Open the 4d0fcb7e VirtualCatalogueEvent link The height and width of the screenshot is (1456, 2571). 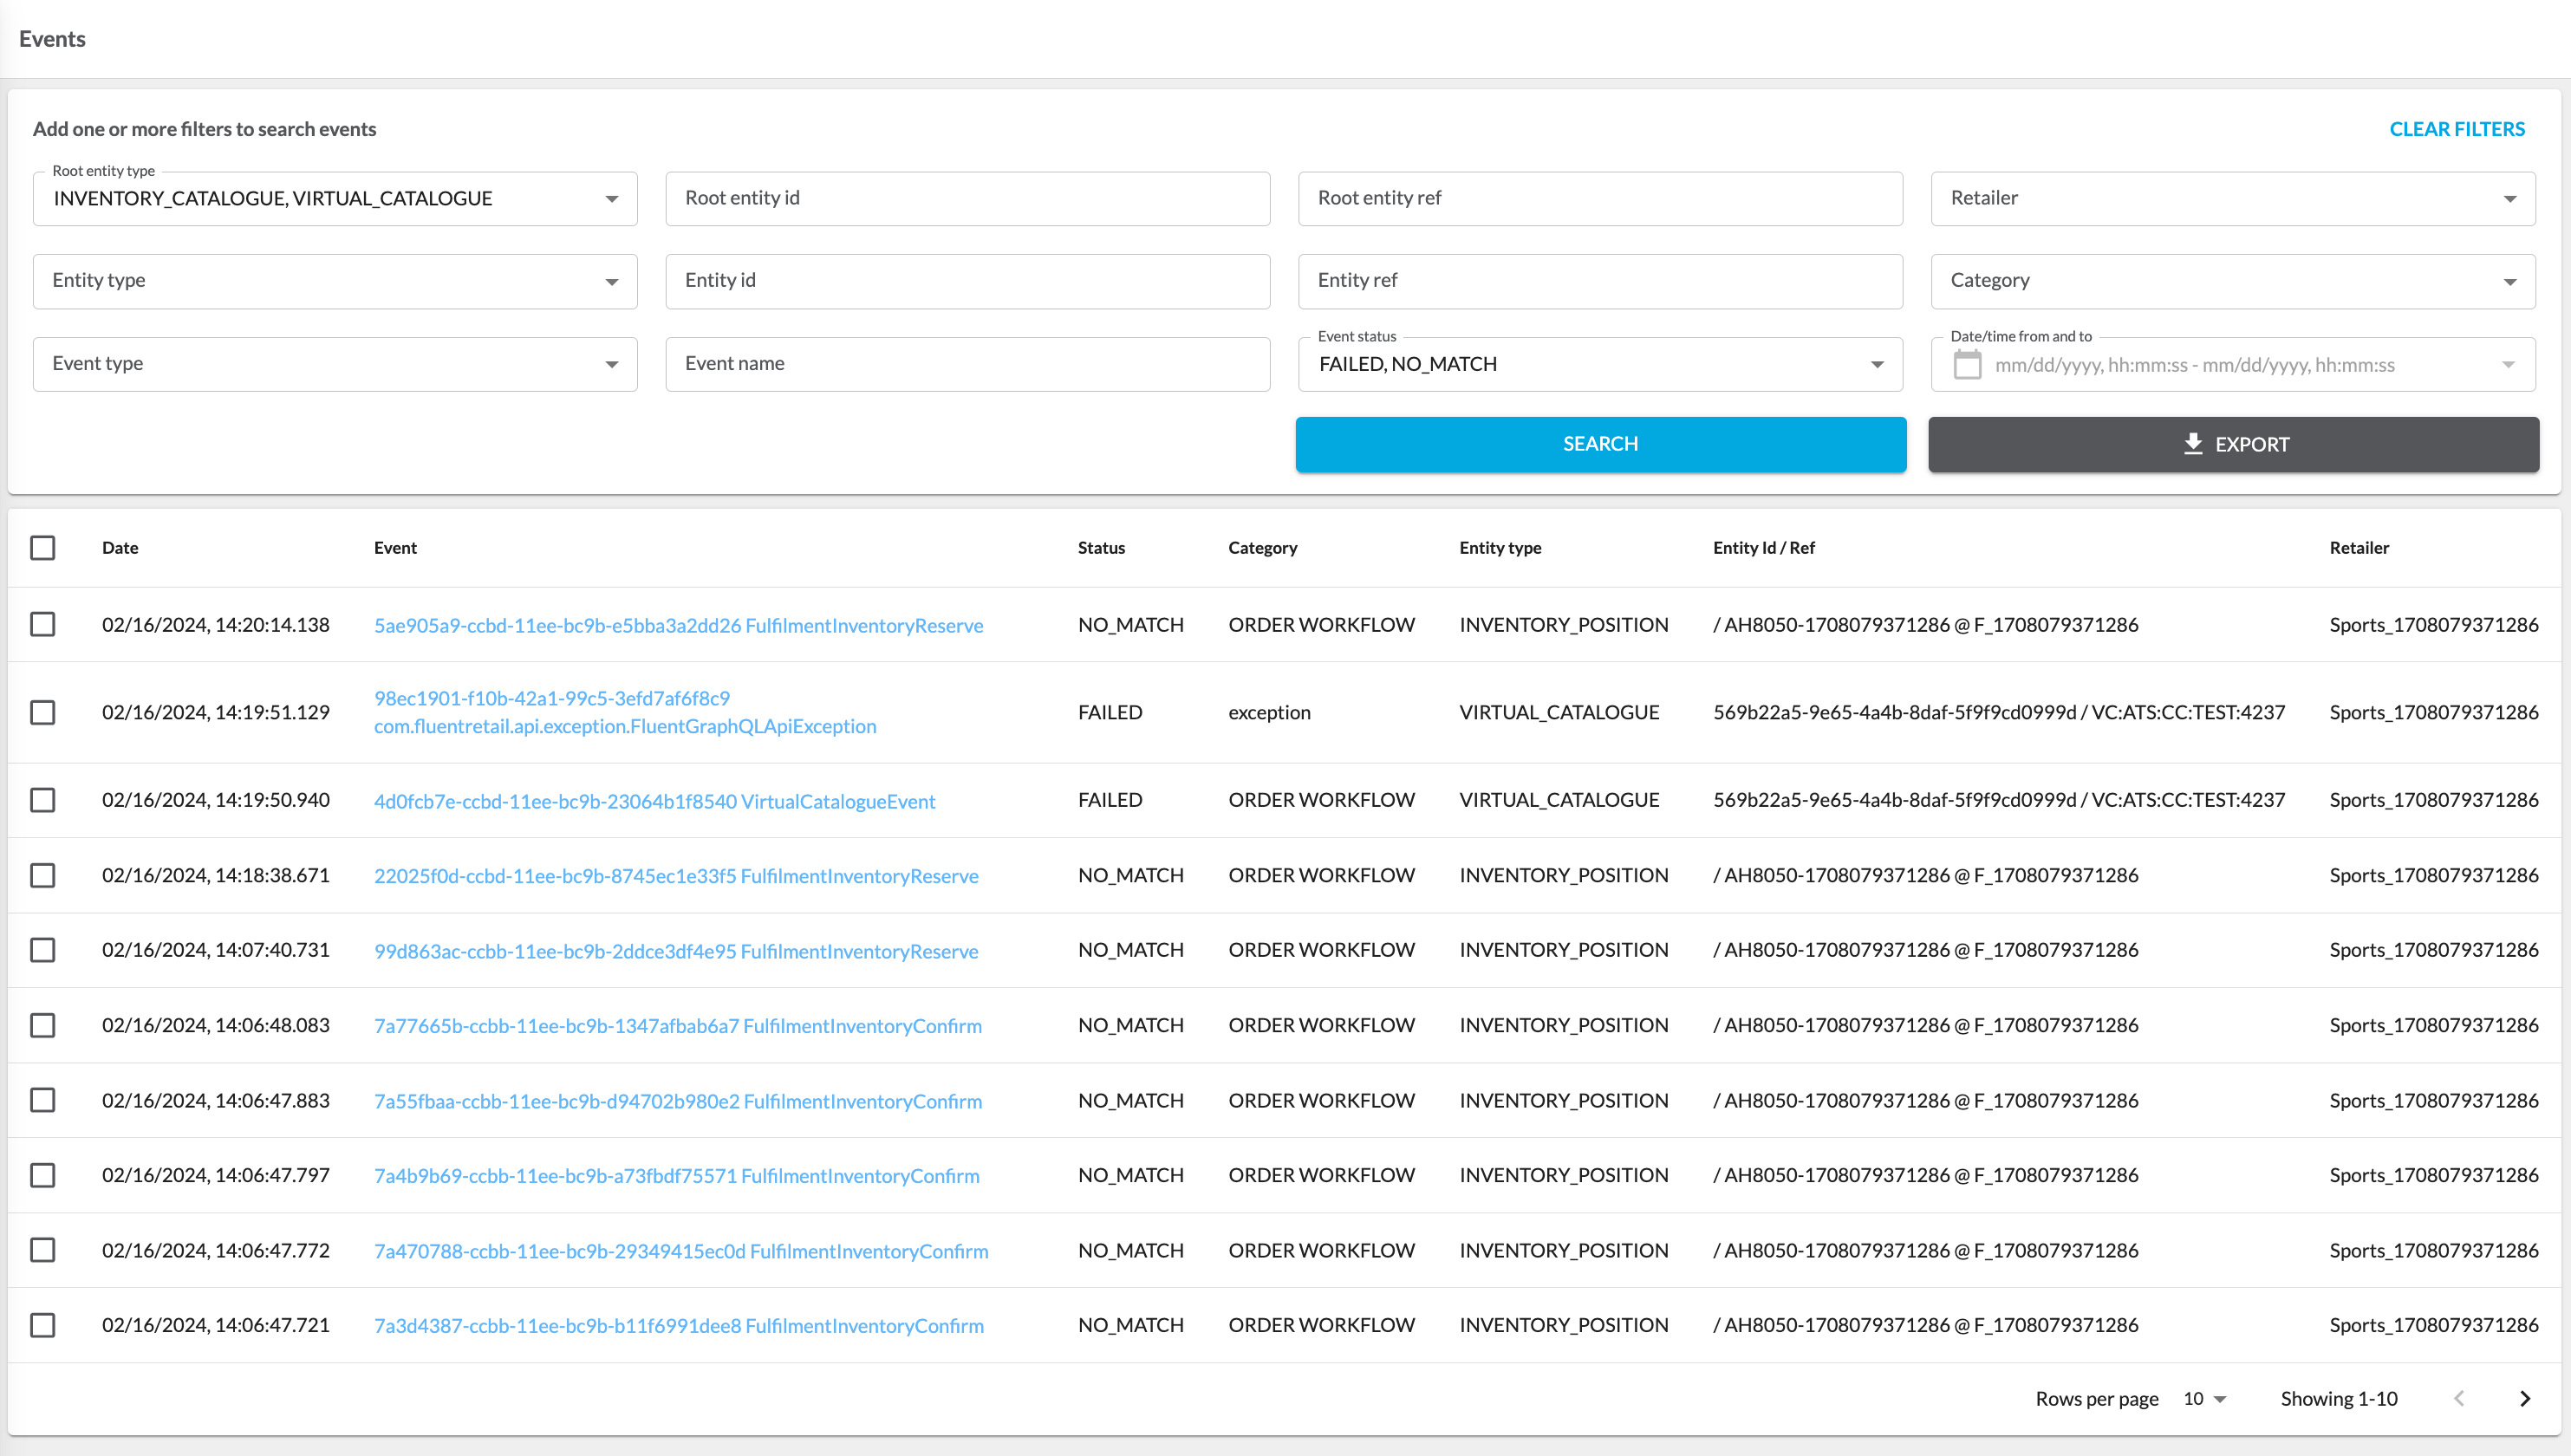(654, 801)
